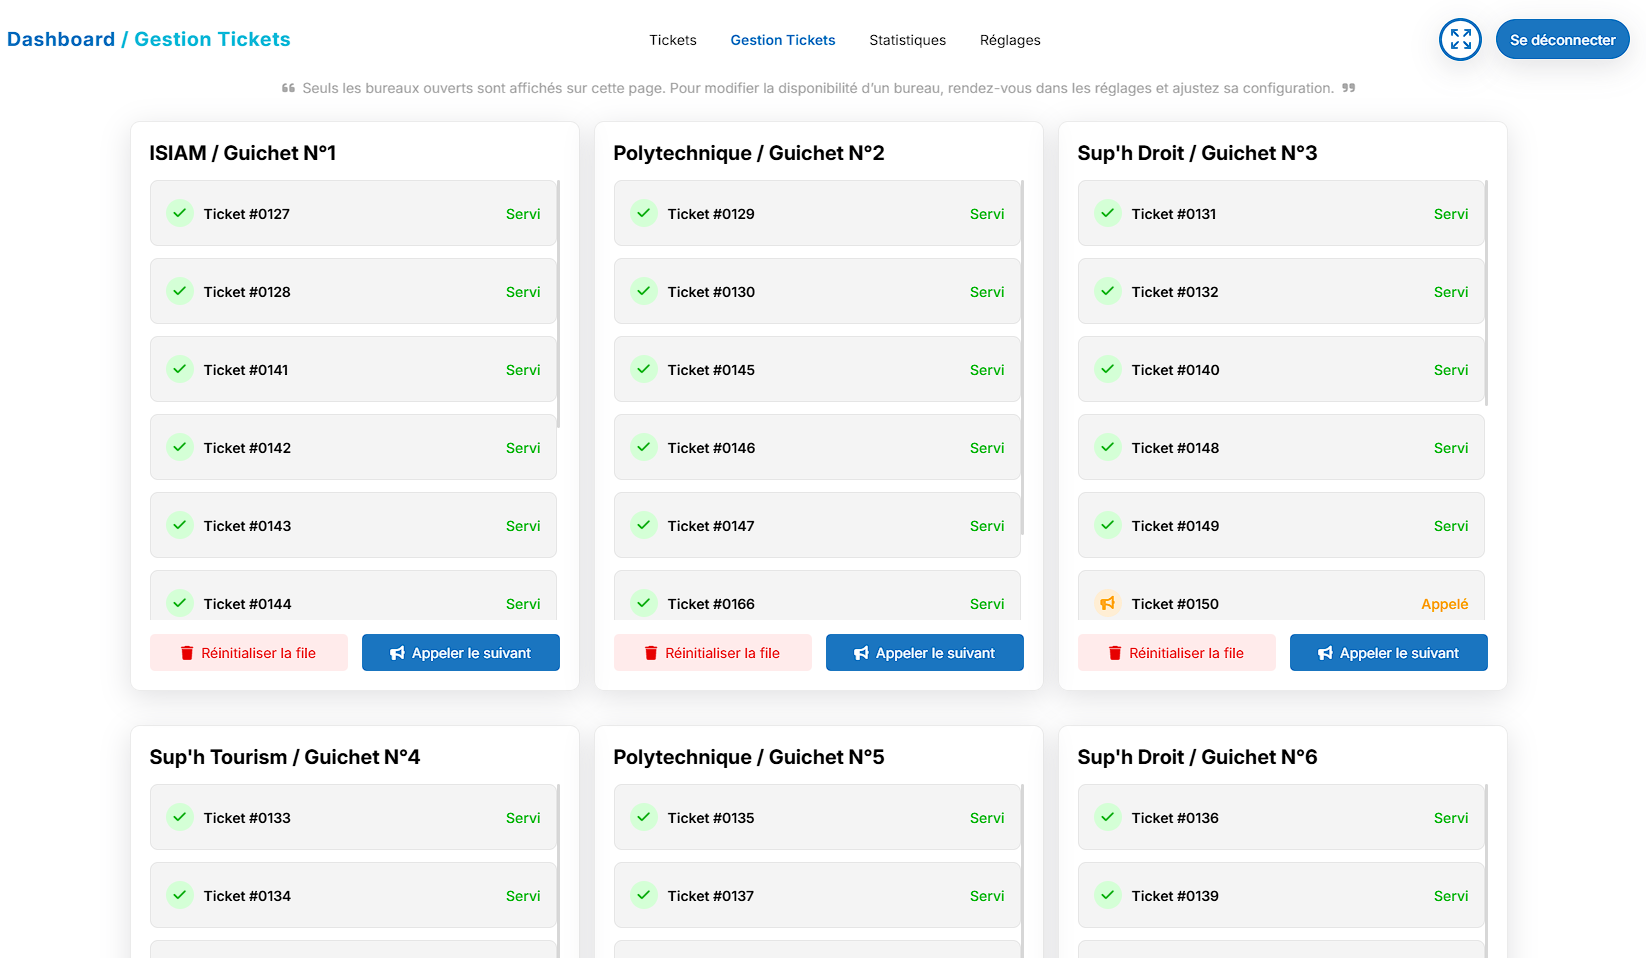Select the Ticket #0150 Appelé row
The width and height of the screenshot is (1646, 958).
point(1280,600)
